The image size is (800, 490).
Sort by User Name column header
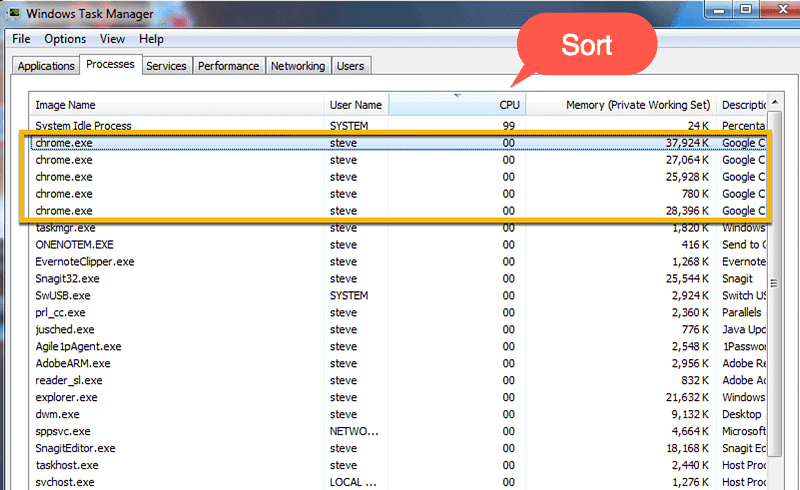356,105
